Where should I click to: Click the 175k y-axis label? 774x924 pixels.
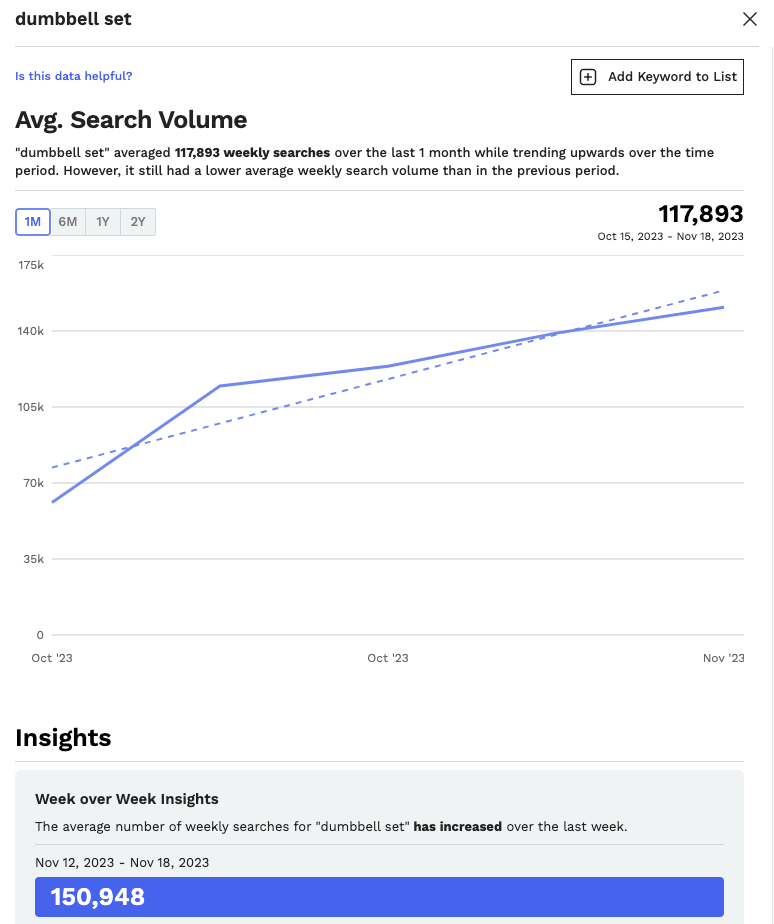coord(31,265)
